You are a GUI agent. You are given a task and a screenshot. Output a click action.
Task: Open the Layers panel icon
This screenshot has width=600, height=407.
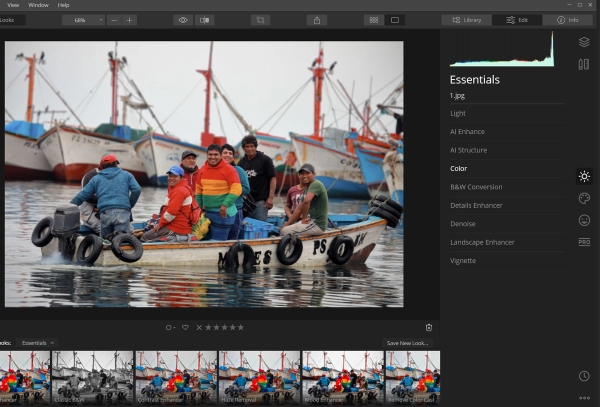[584, 42]
